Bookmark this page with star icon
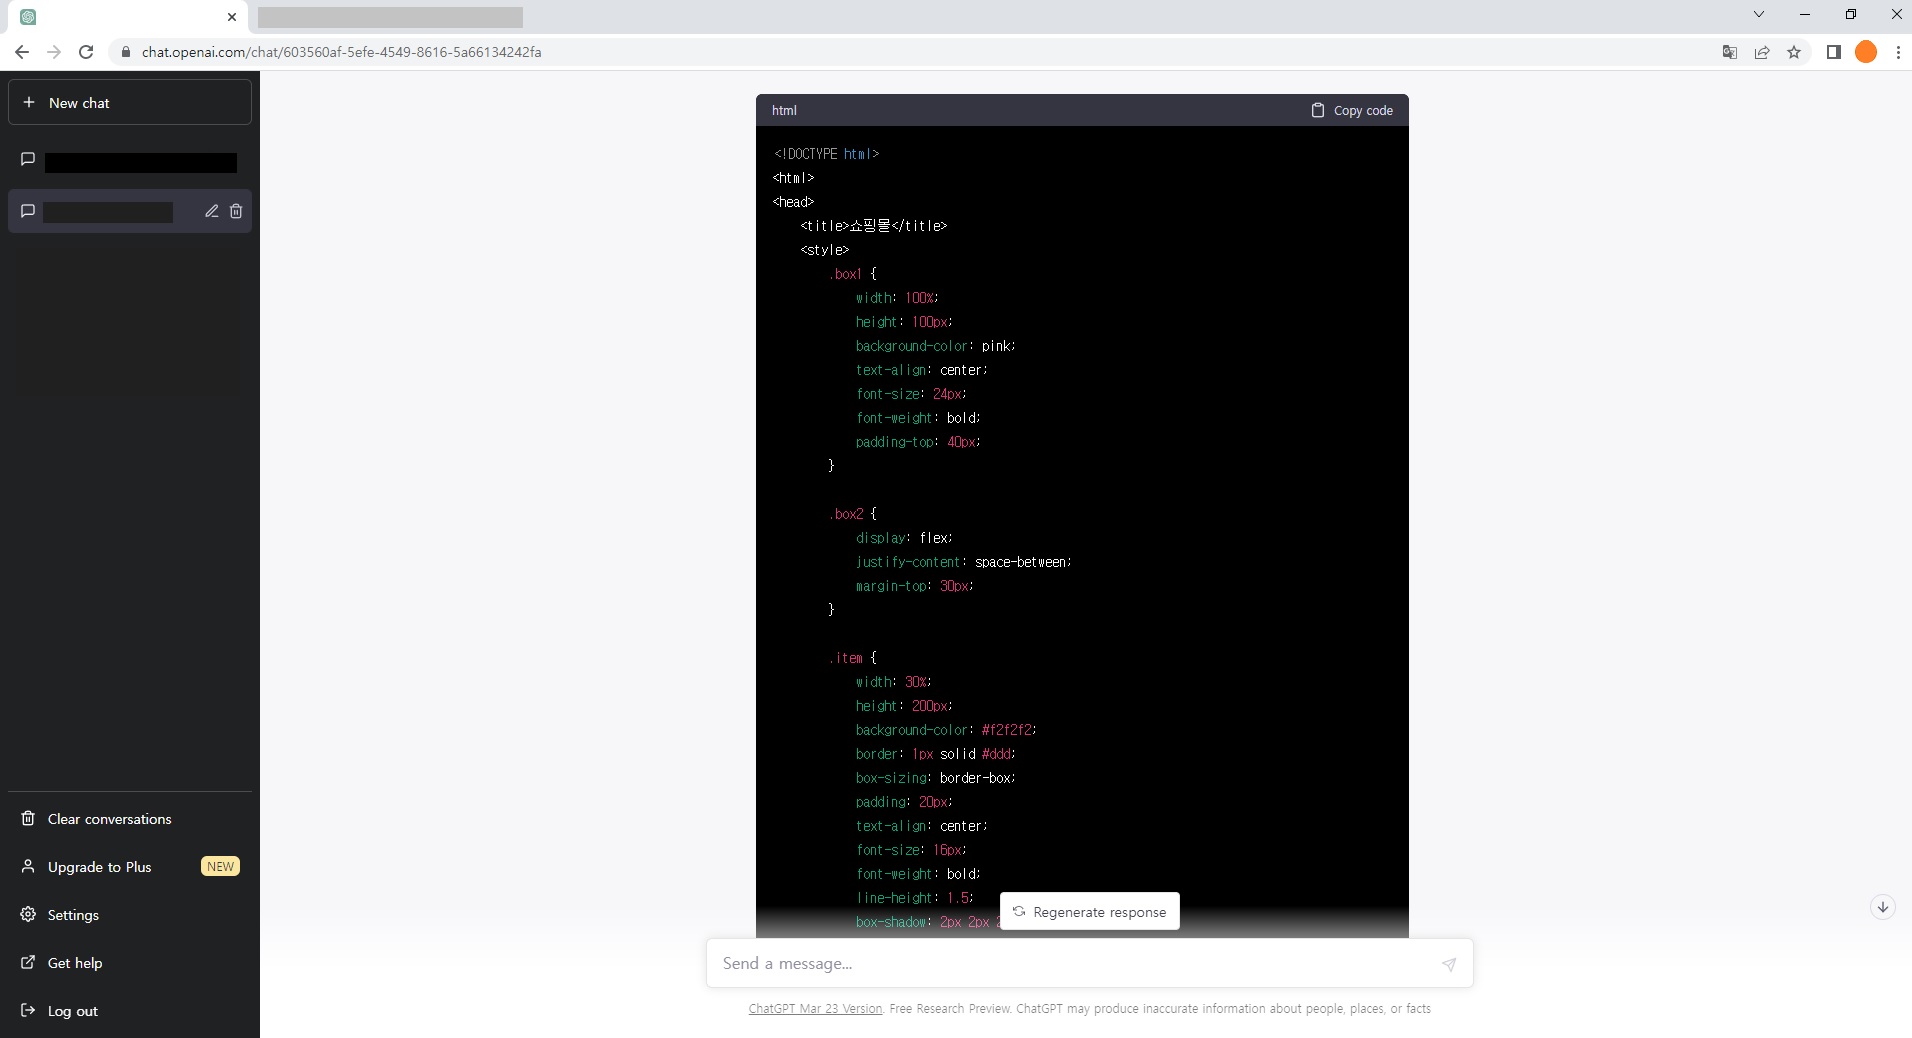Viewport: 1912px width, 1038px height. click(1794, 52)
